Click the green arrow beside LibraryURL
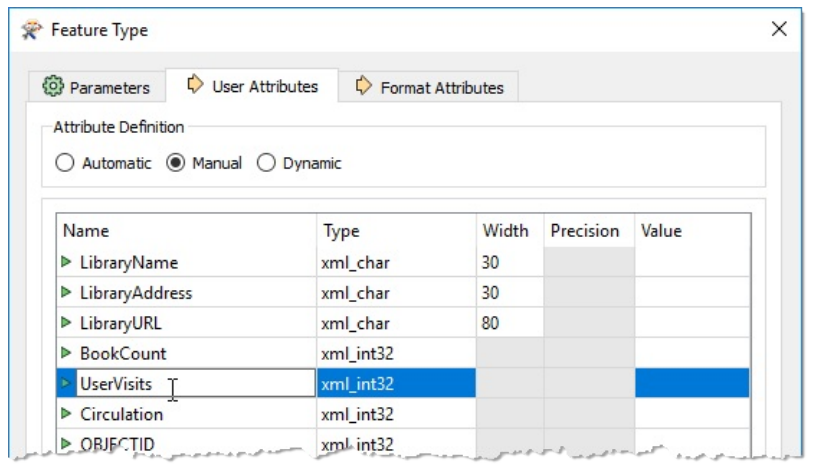 coord(67,323)
